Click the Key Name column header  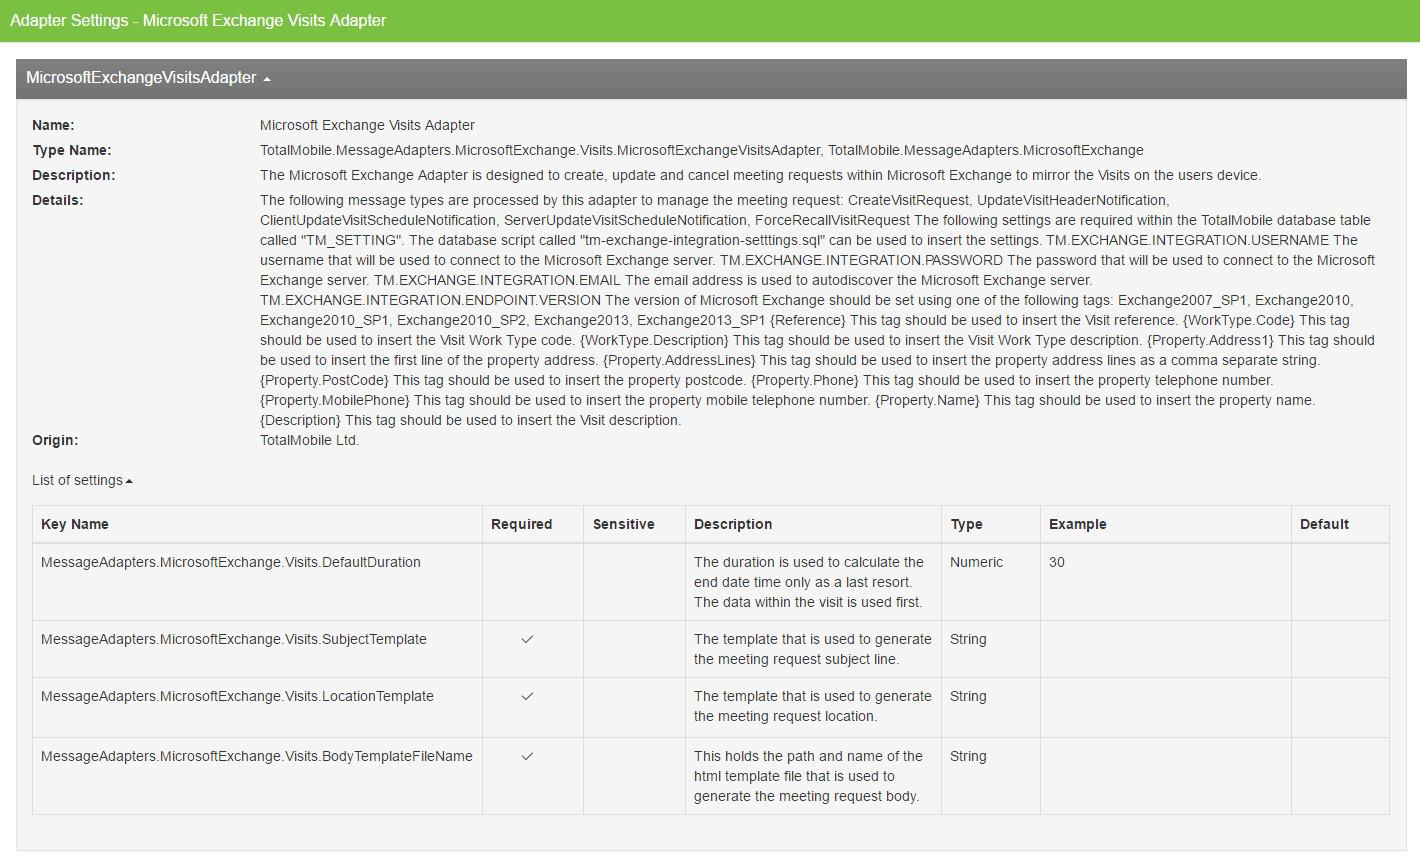point(75,524)
